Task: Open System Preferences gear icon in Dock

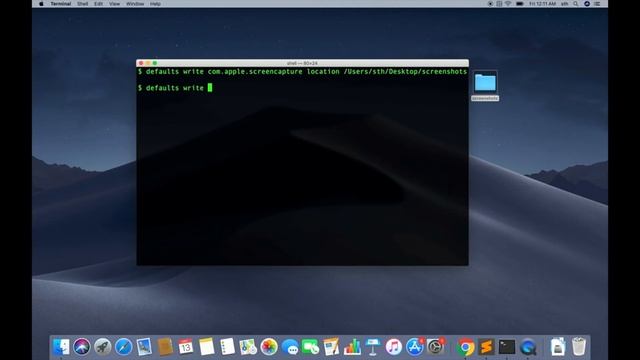Action: click(x=436, y=347)
